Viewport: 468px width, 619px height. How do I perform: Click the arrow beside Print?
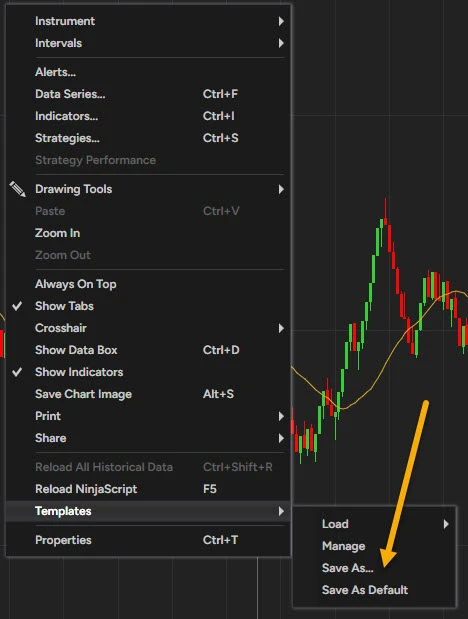pyautogui.click(x=281, y=416)
